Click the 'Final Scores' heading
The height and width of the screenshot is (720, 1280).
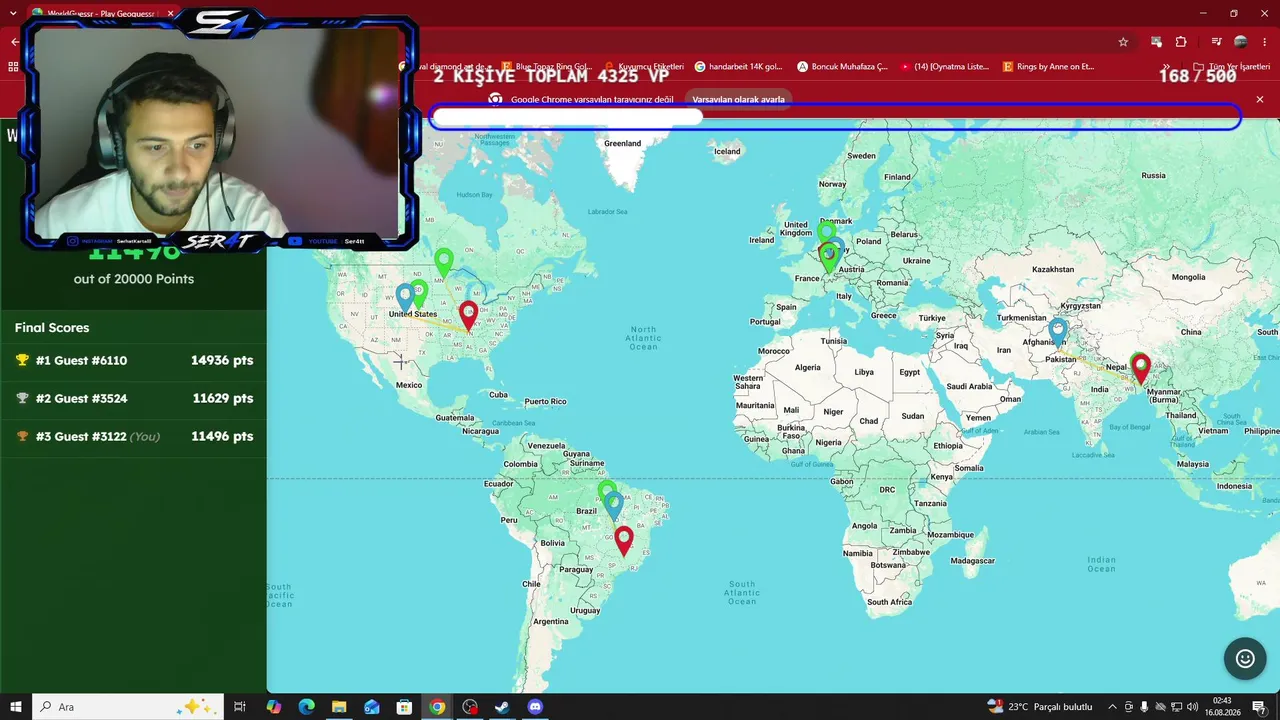(52, 328)
